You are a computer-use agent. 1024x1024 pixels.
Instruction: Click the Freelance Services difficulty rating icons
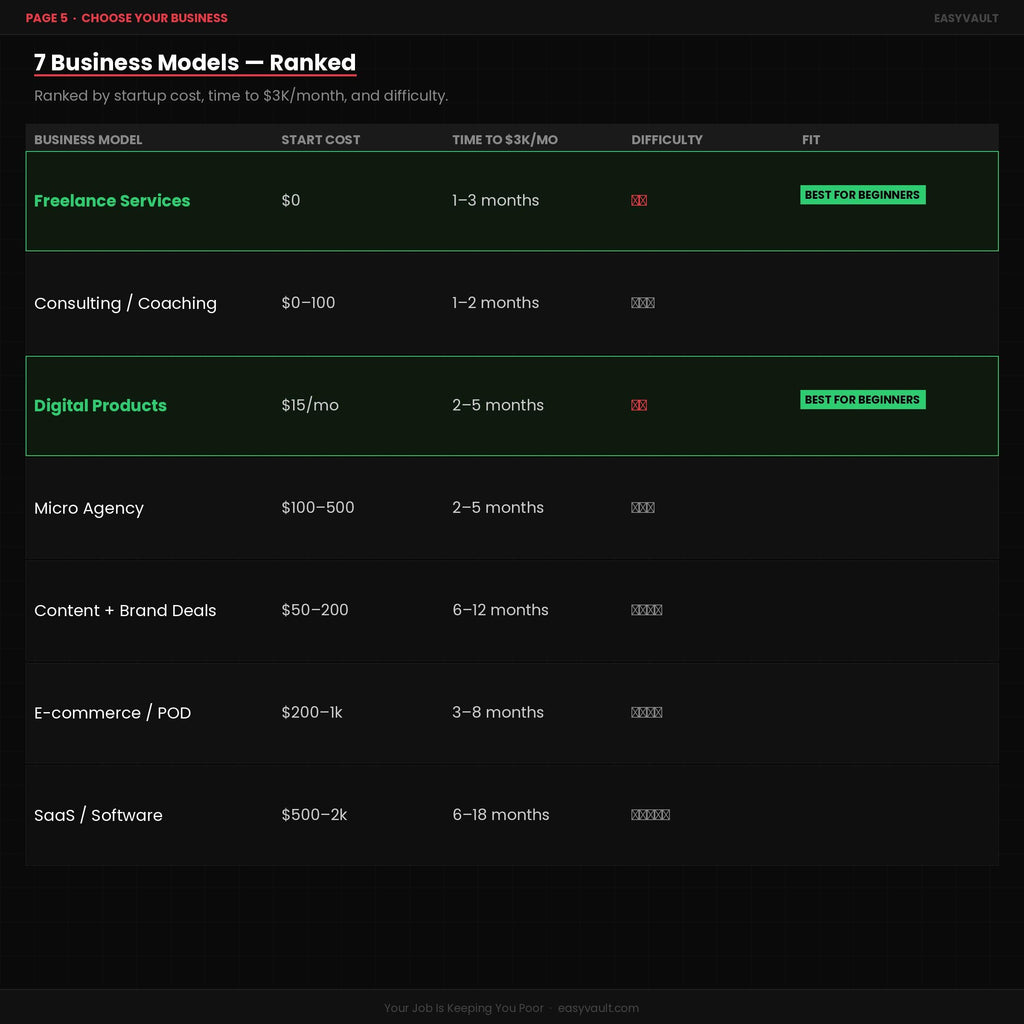pyautogui.click(x=639, y=200)
